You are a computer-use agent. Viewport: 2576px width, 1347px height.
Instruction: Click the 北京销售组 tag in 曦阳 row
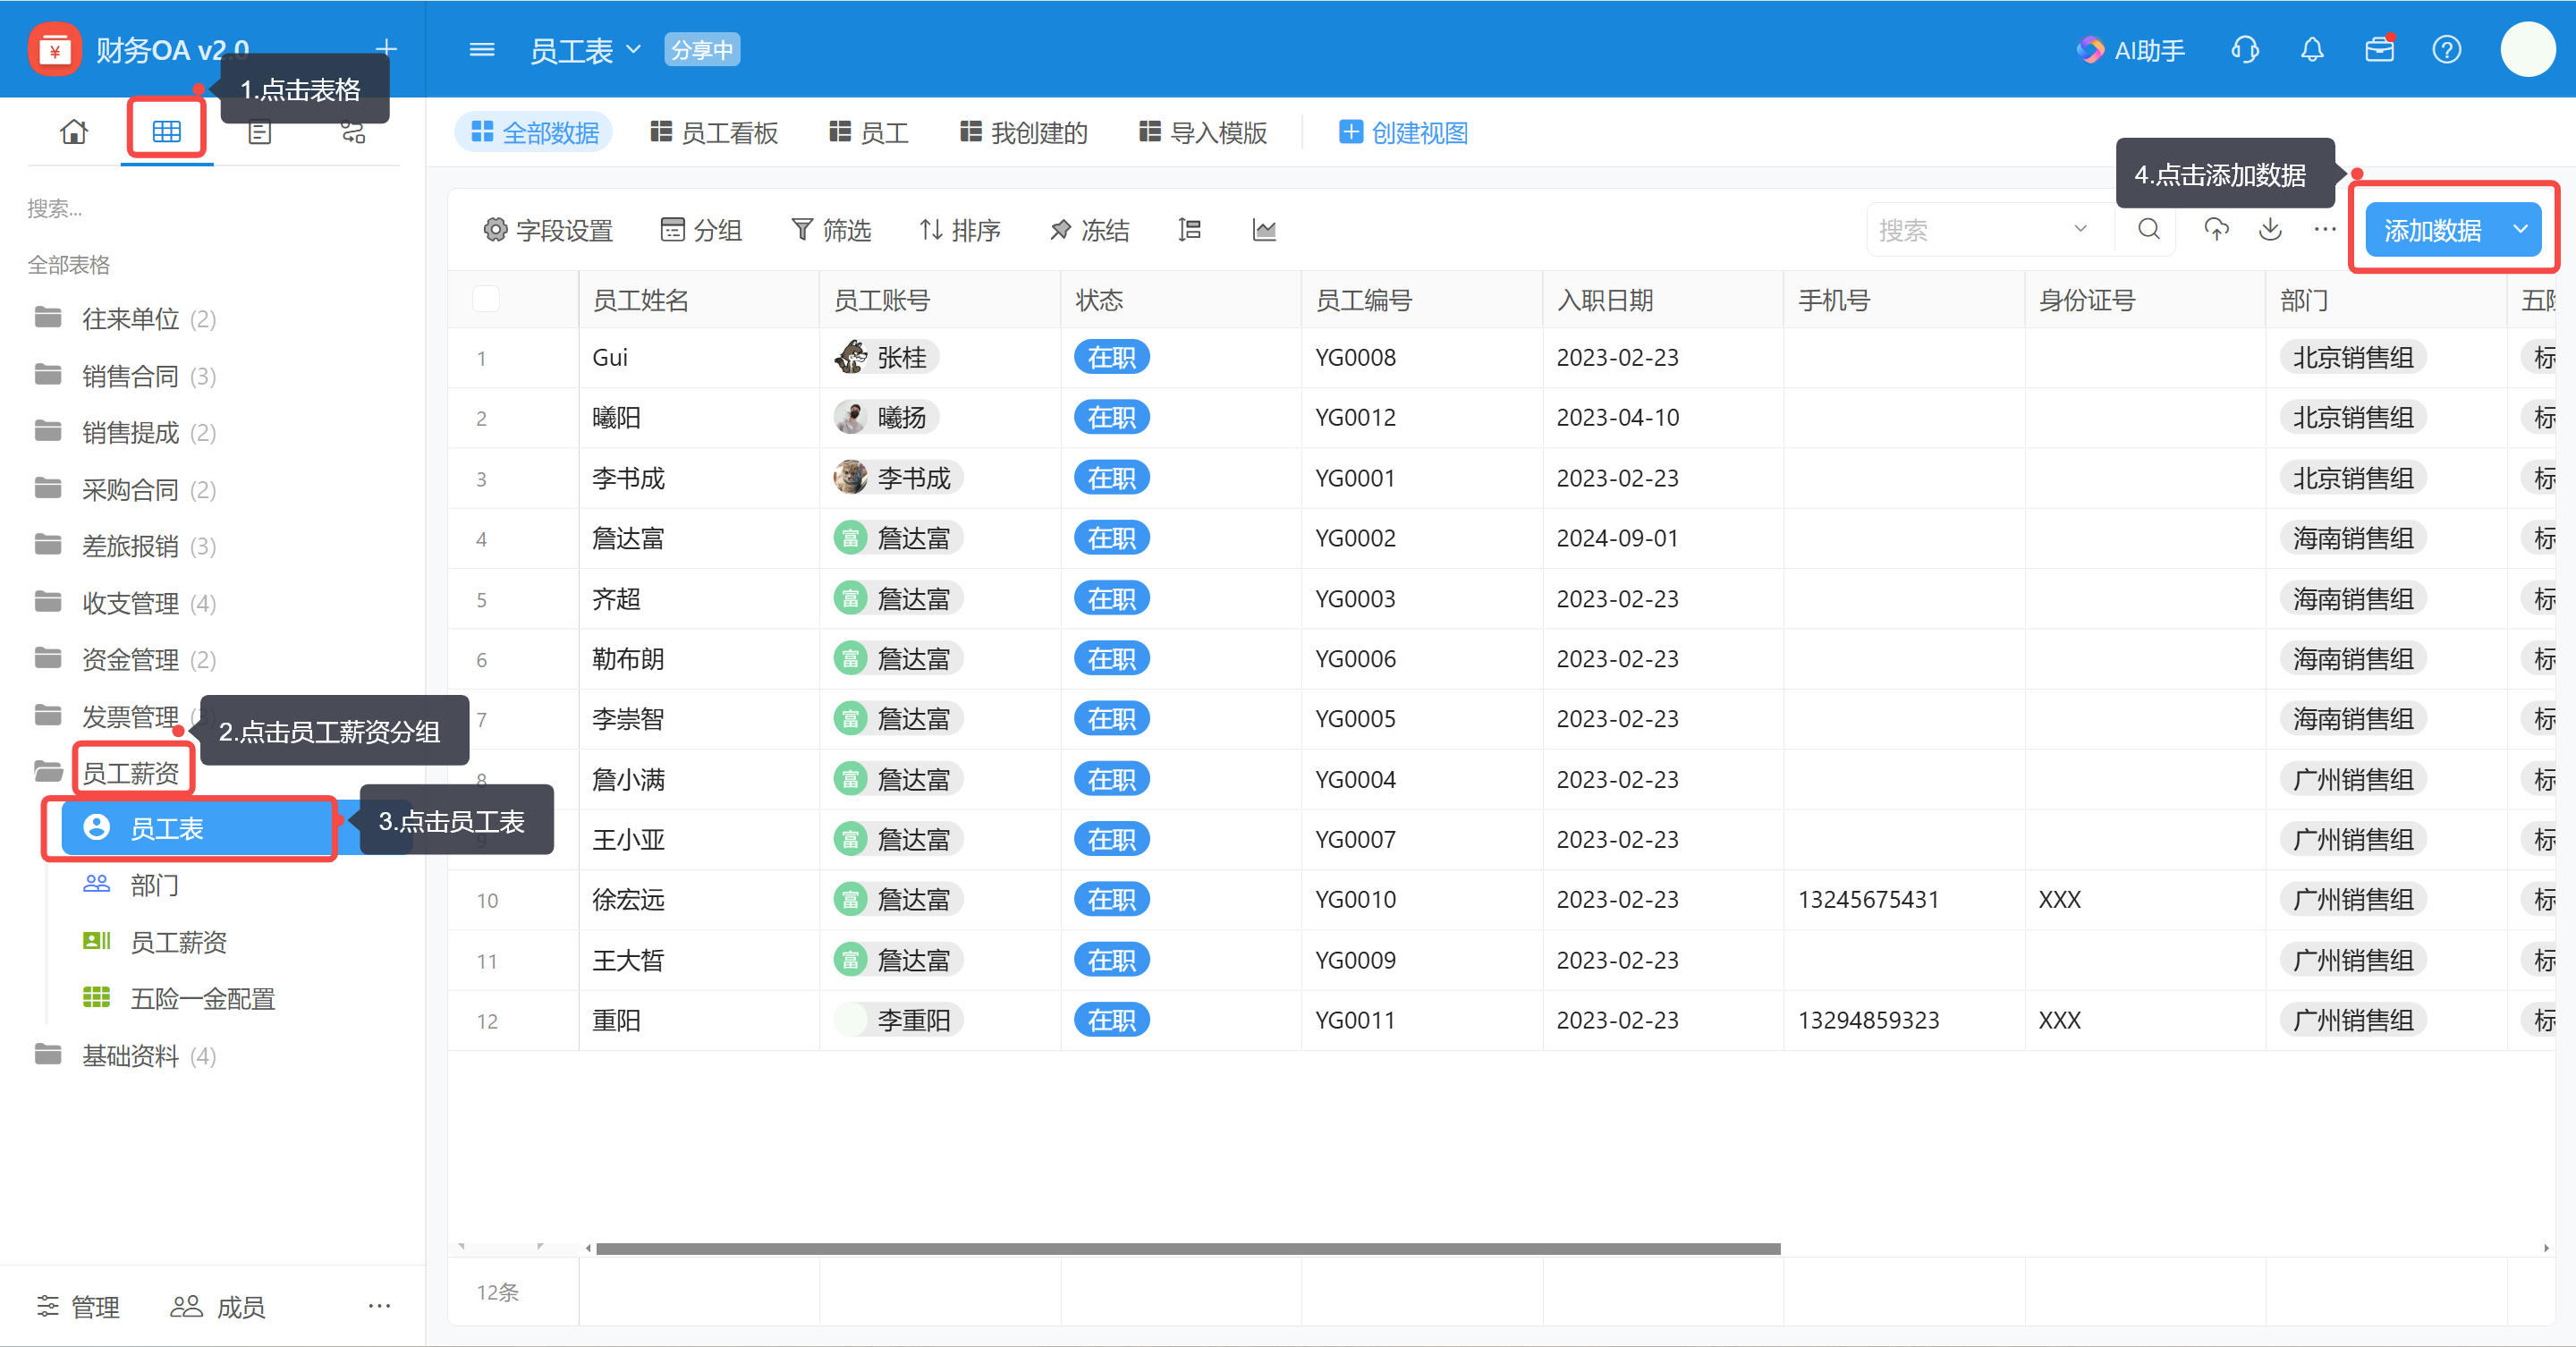coord(2352,417)
